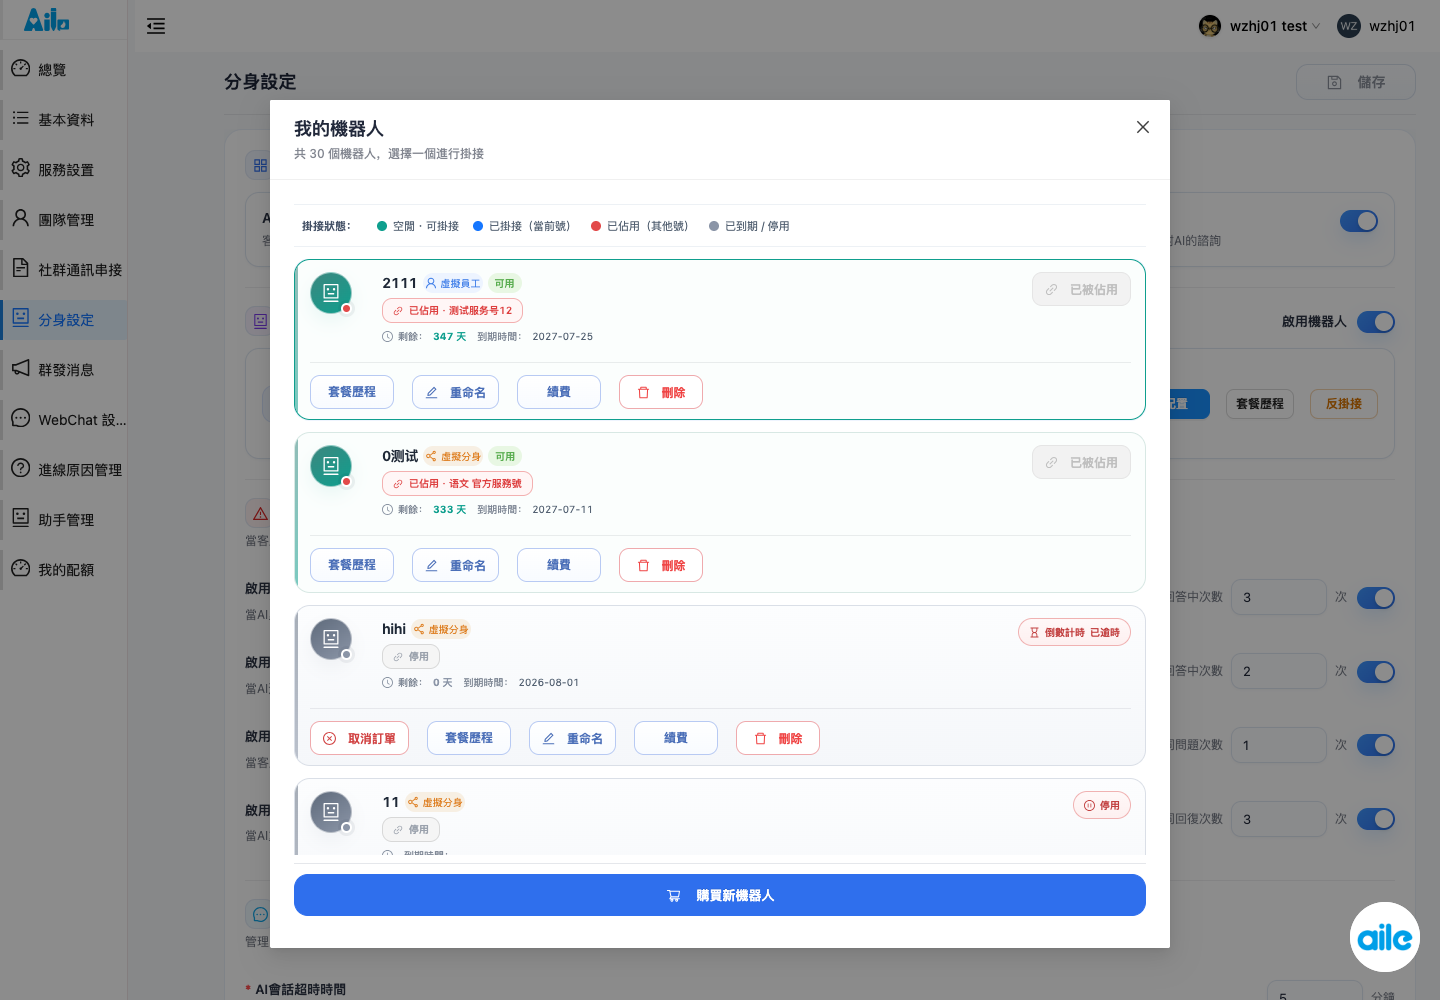Click the 儲存 save button
This screenshot has width=1440, height=1000.
[1356, 82]
